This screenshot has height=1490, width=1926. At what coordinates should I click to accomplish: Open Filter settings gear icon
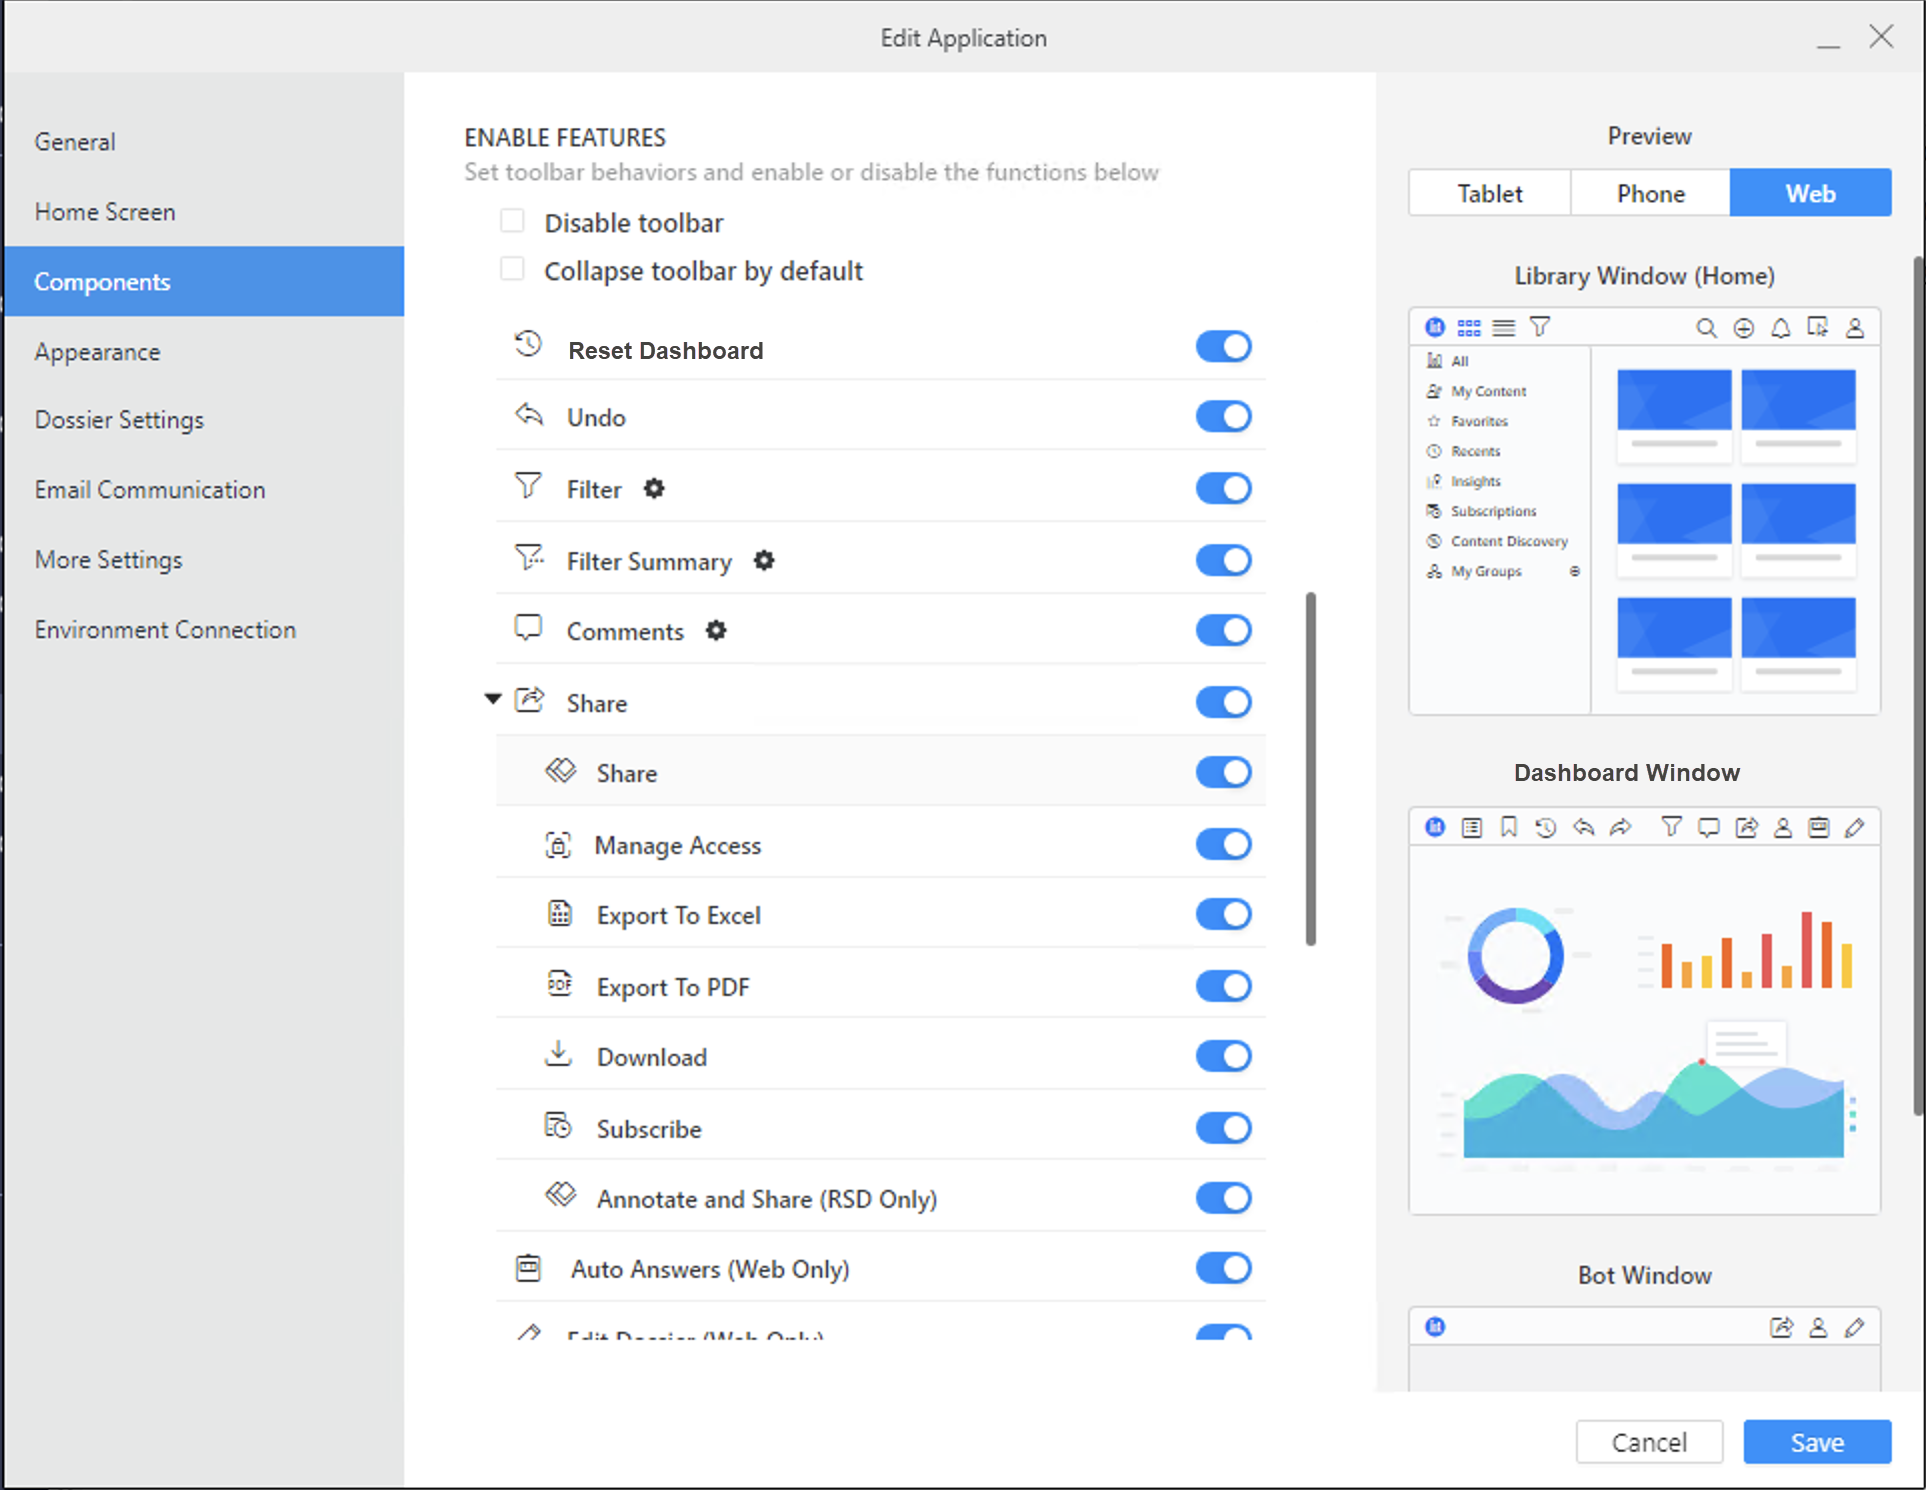(654, 489)
